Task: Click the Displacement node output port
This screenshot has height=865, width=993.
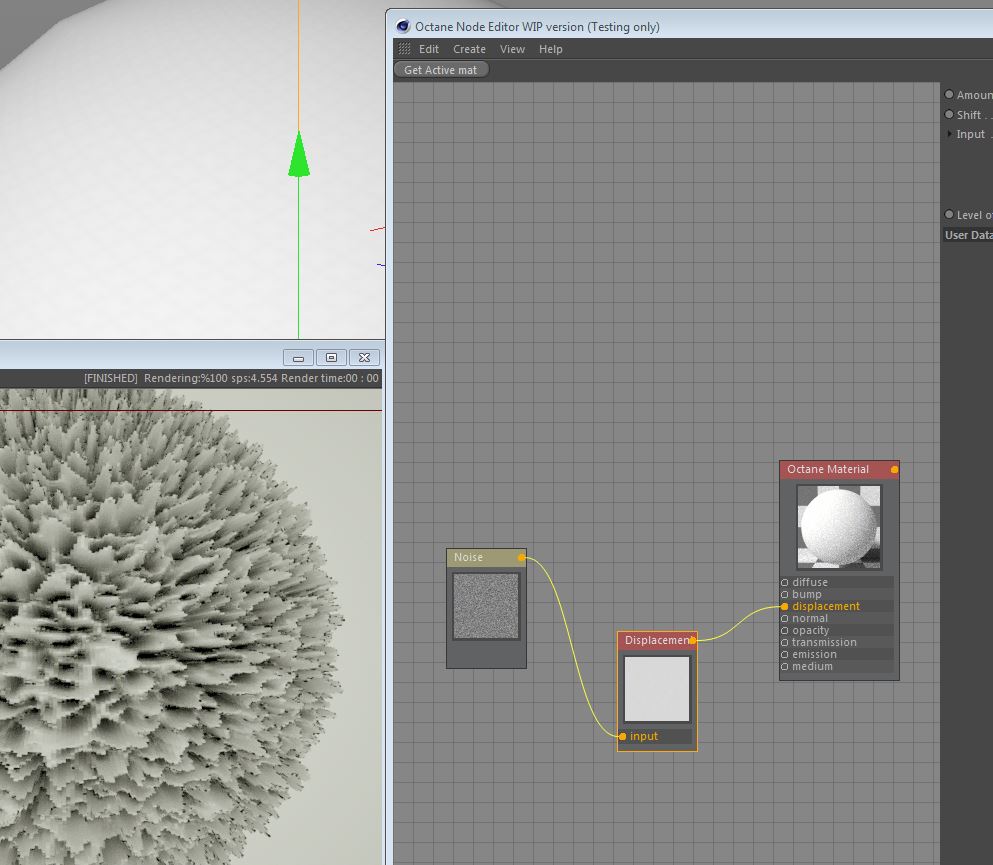Action: pyautogui.click(x=693, y=639)
